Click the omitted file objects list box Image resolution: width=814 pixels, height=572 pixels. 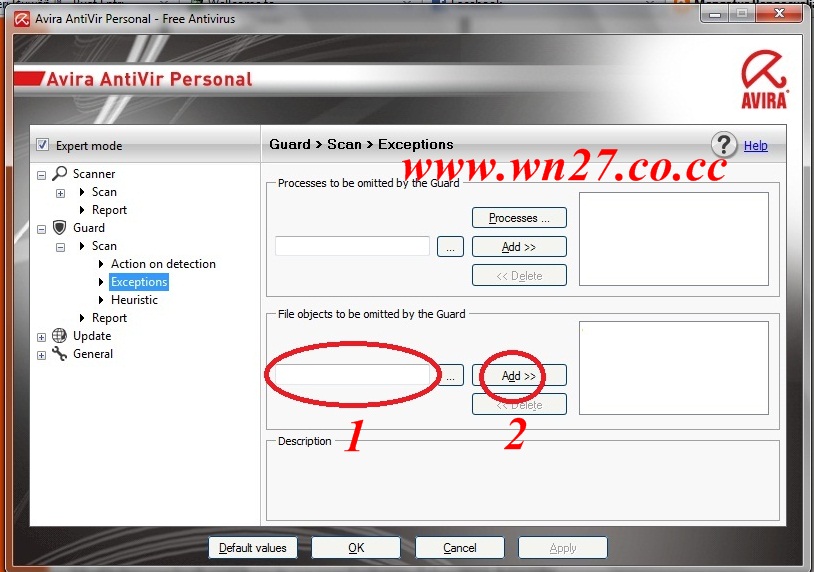pyautogui.click(x=674, y=367)
